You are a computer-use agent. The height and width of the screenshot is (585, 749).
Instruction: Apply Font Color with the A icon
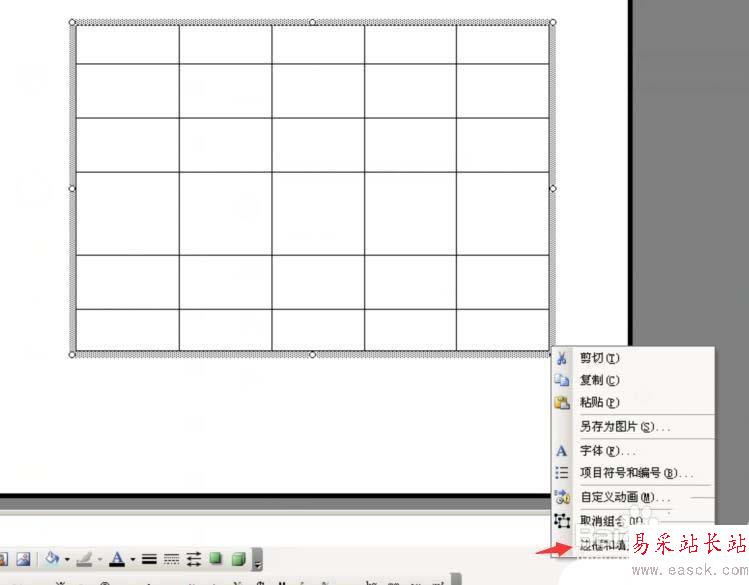click(117, 559)
